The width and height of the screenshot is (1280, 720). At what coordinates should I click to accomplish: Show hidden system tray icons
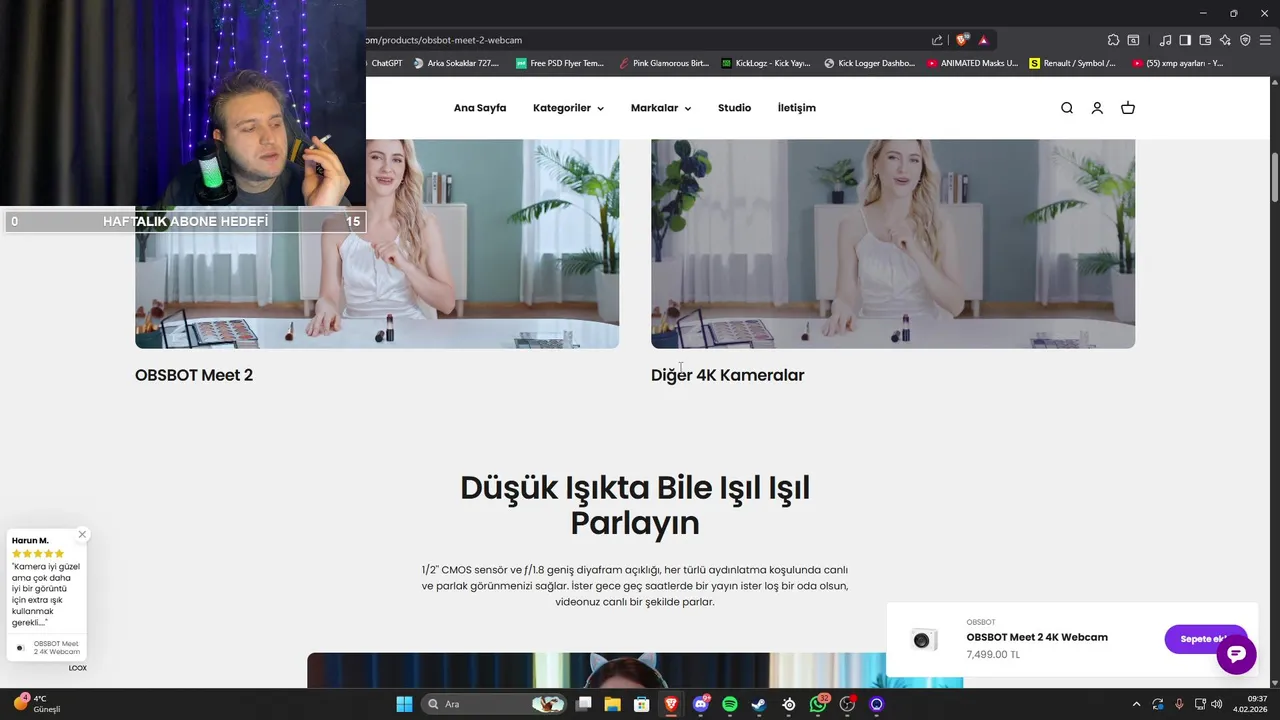coord(1136,704)
